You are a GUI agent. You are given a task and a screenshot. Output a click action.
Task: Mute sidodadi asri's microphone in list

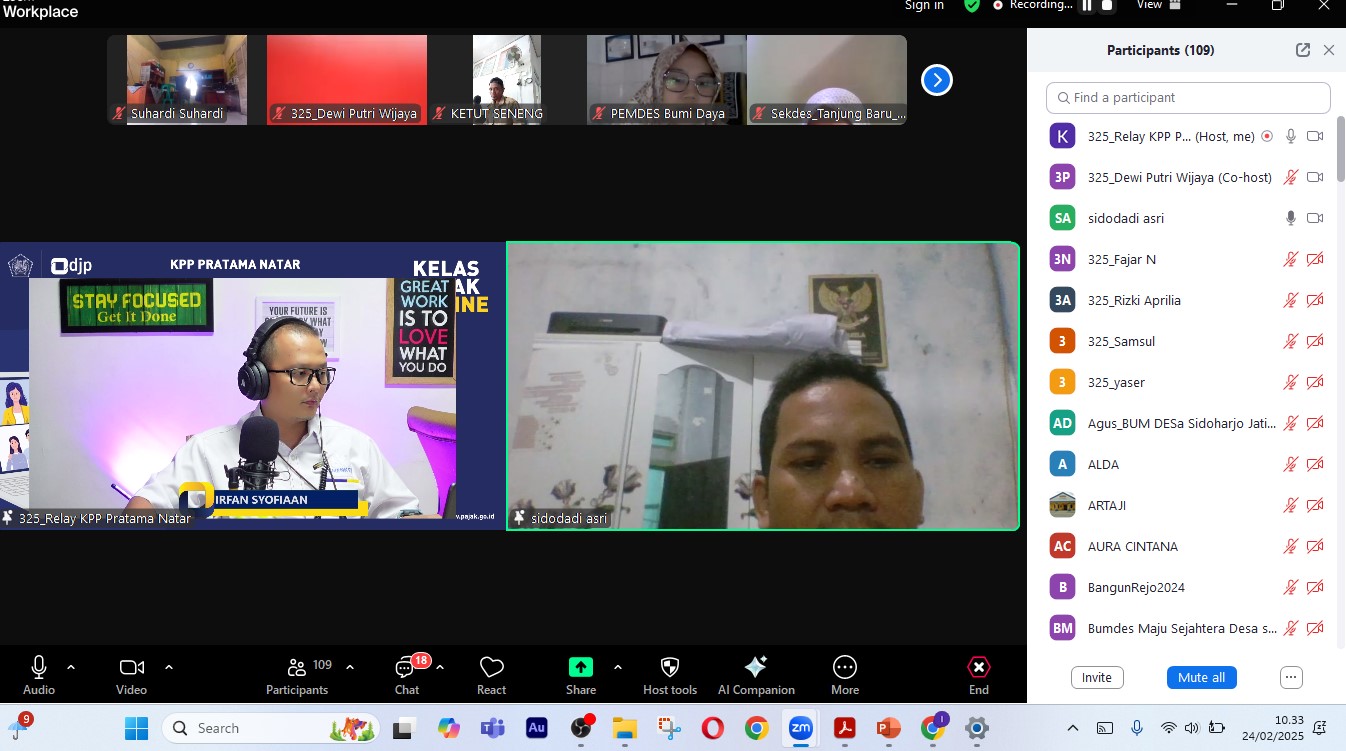(1291, 218)
